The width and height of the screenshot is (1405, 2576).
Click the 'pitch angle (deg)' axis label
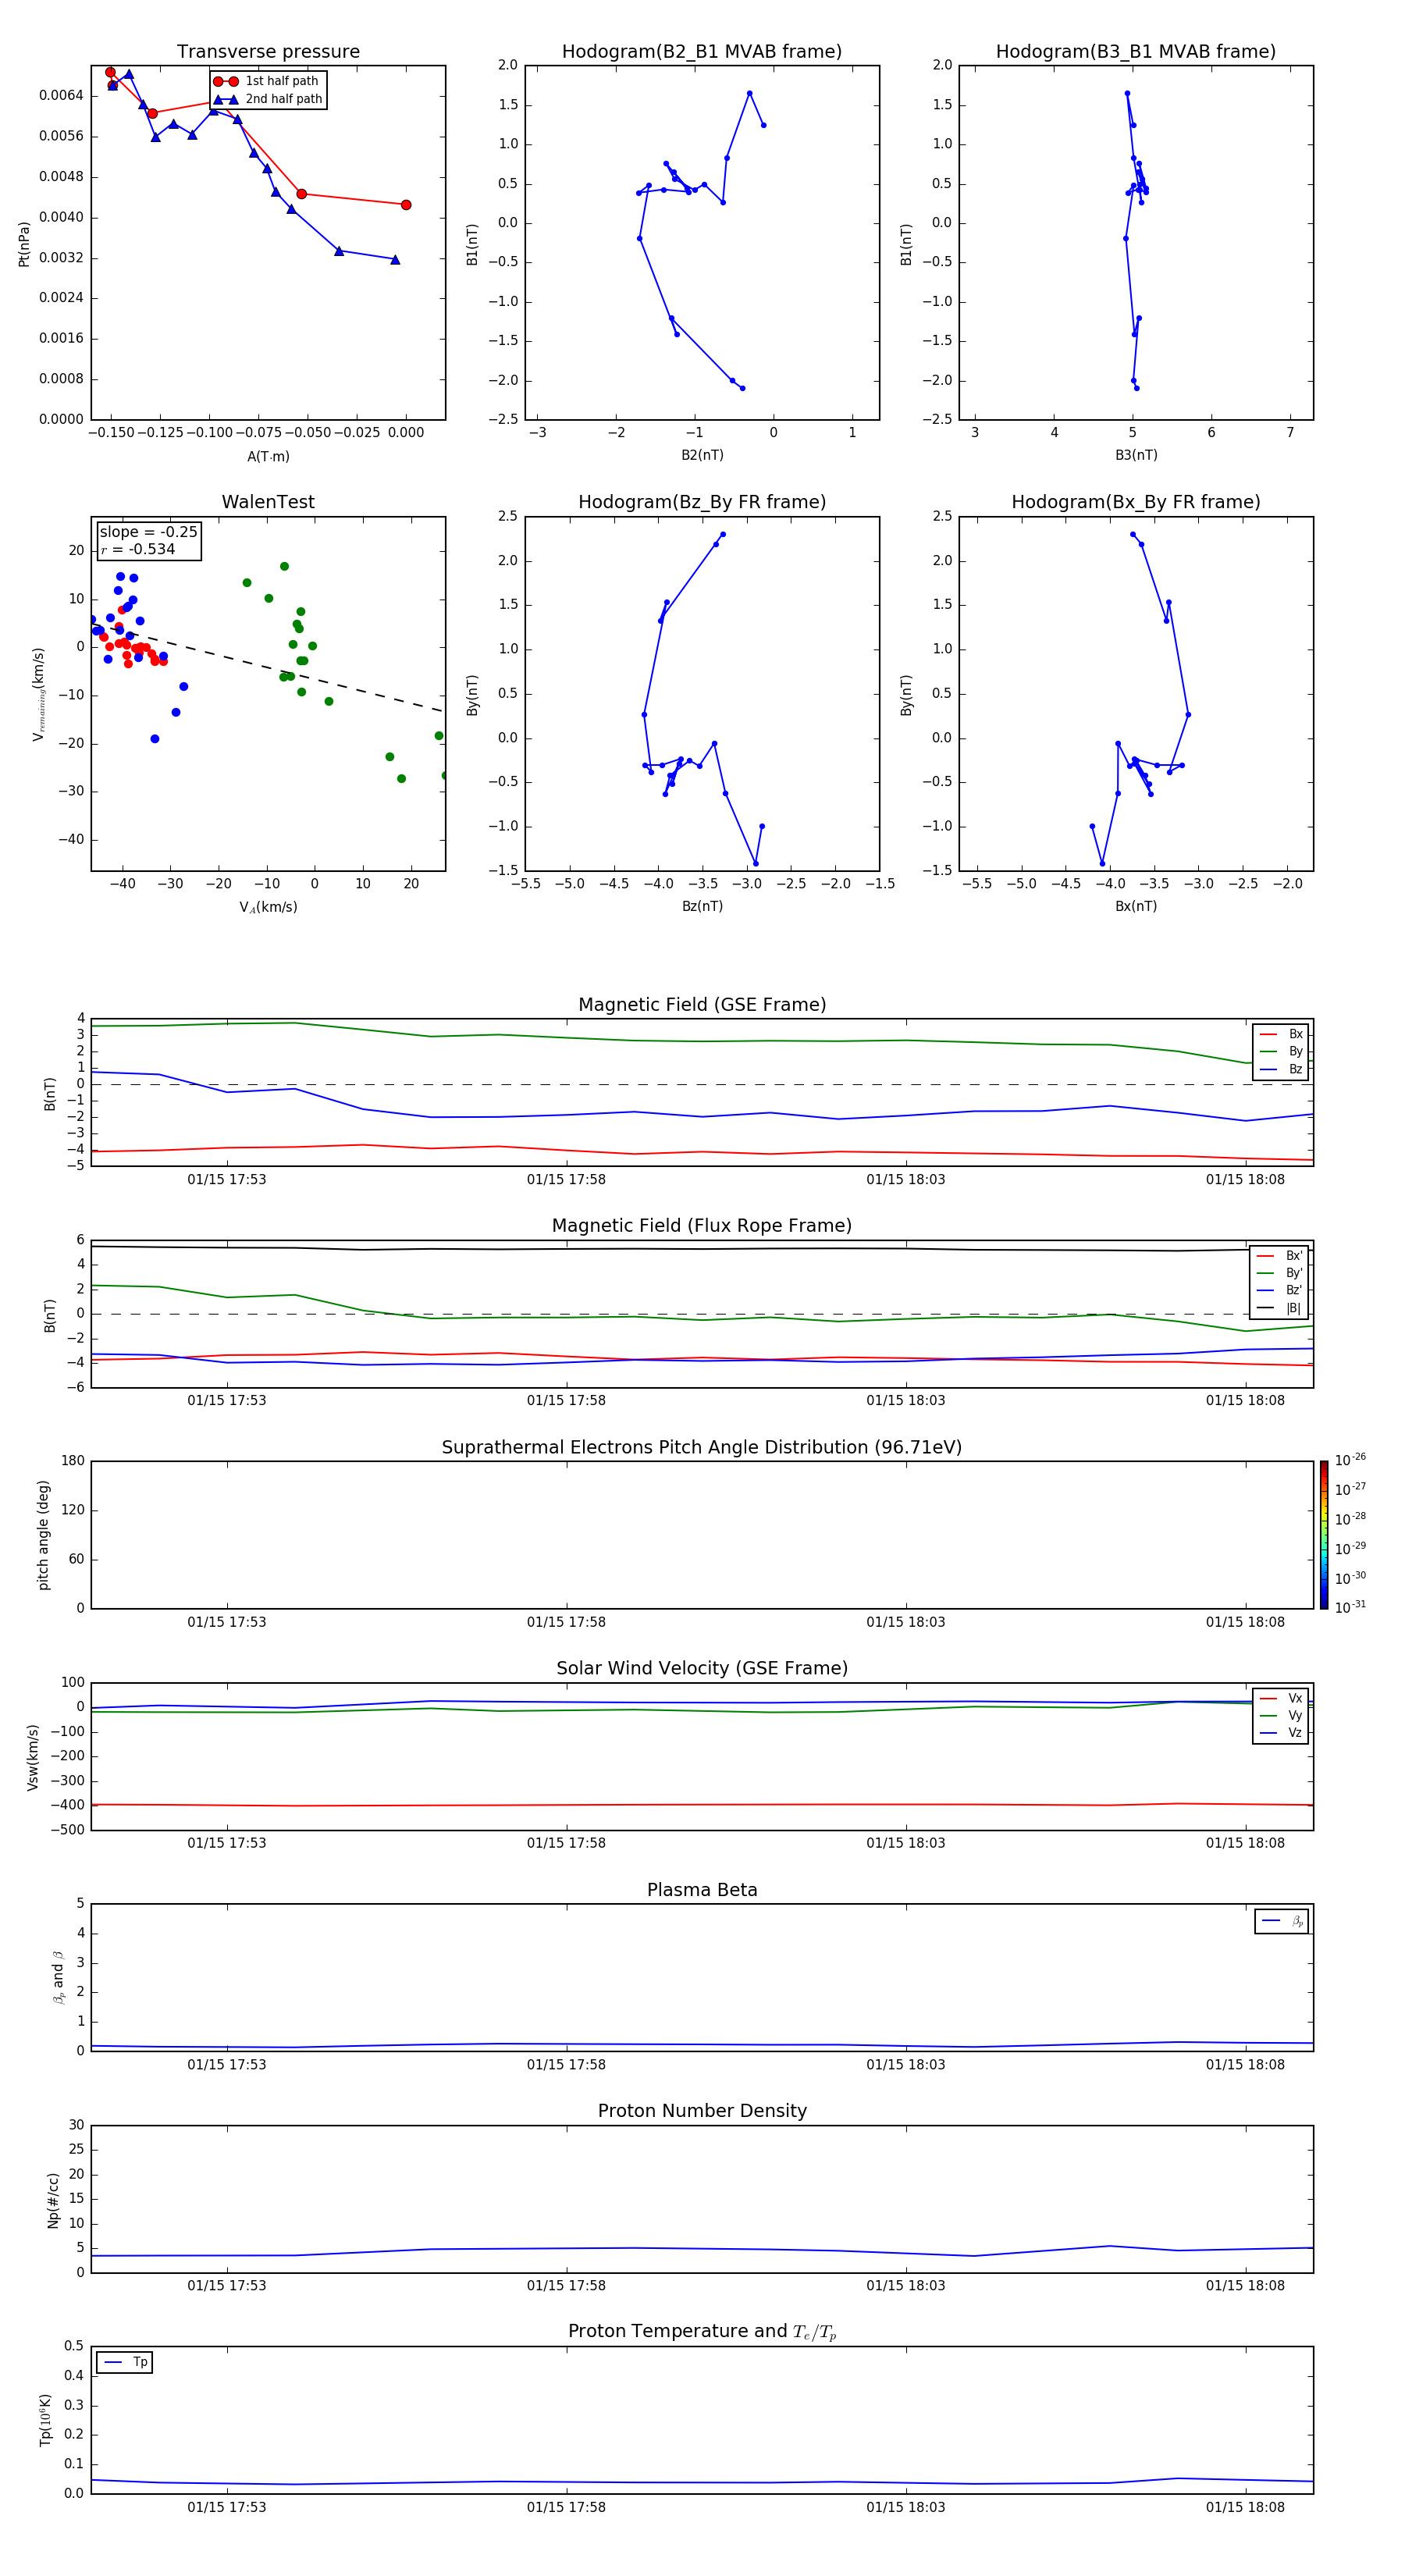(x=43, y=1535)
